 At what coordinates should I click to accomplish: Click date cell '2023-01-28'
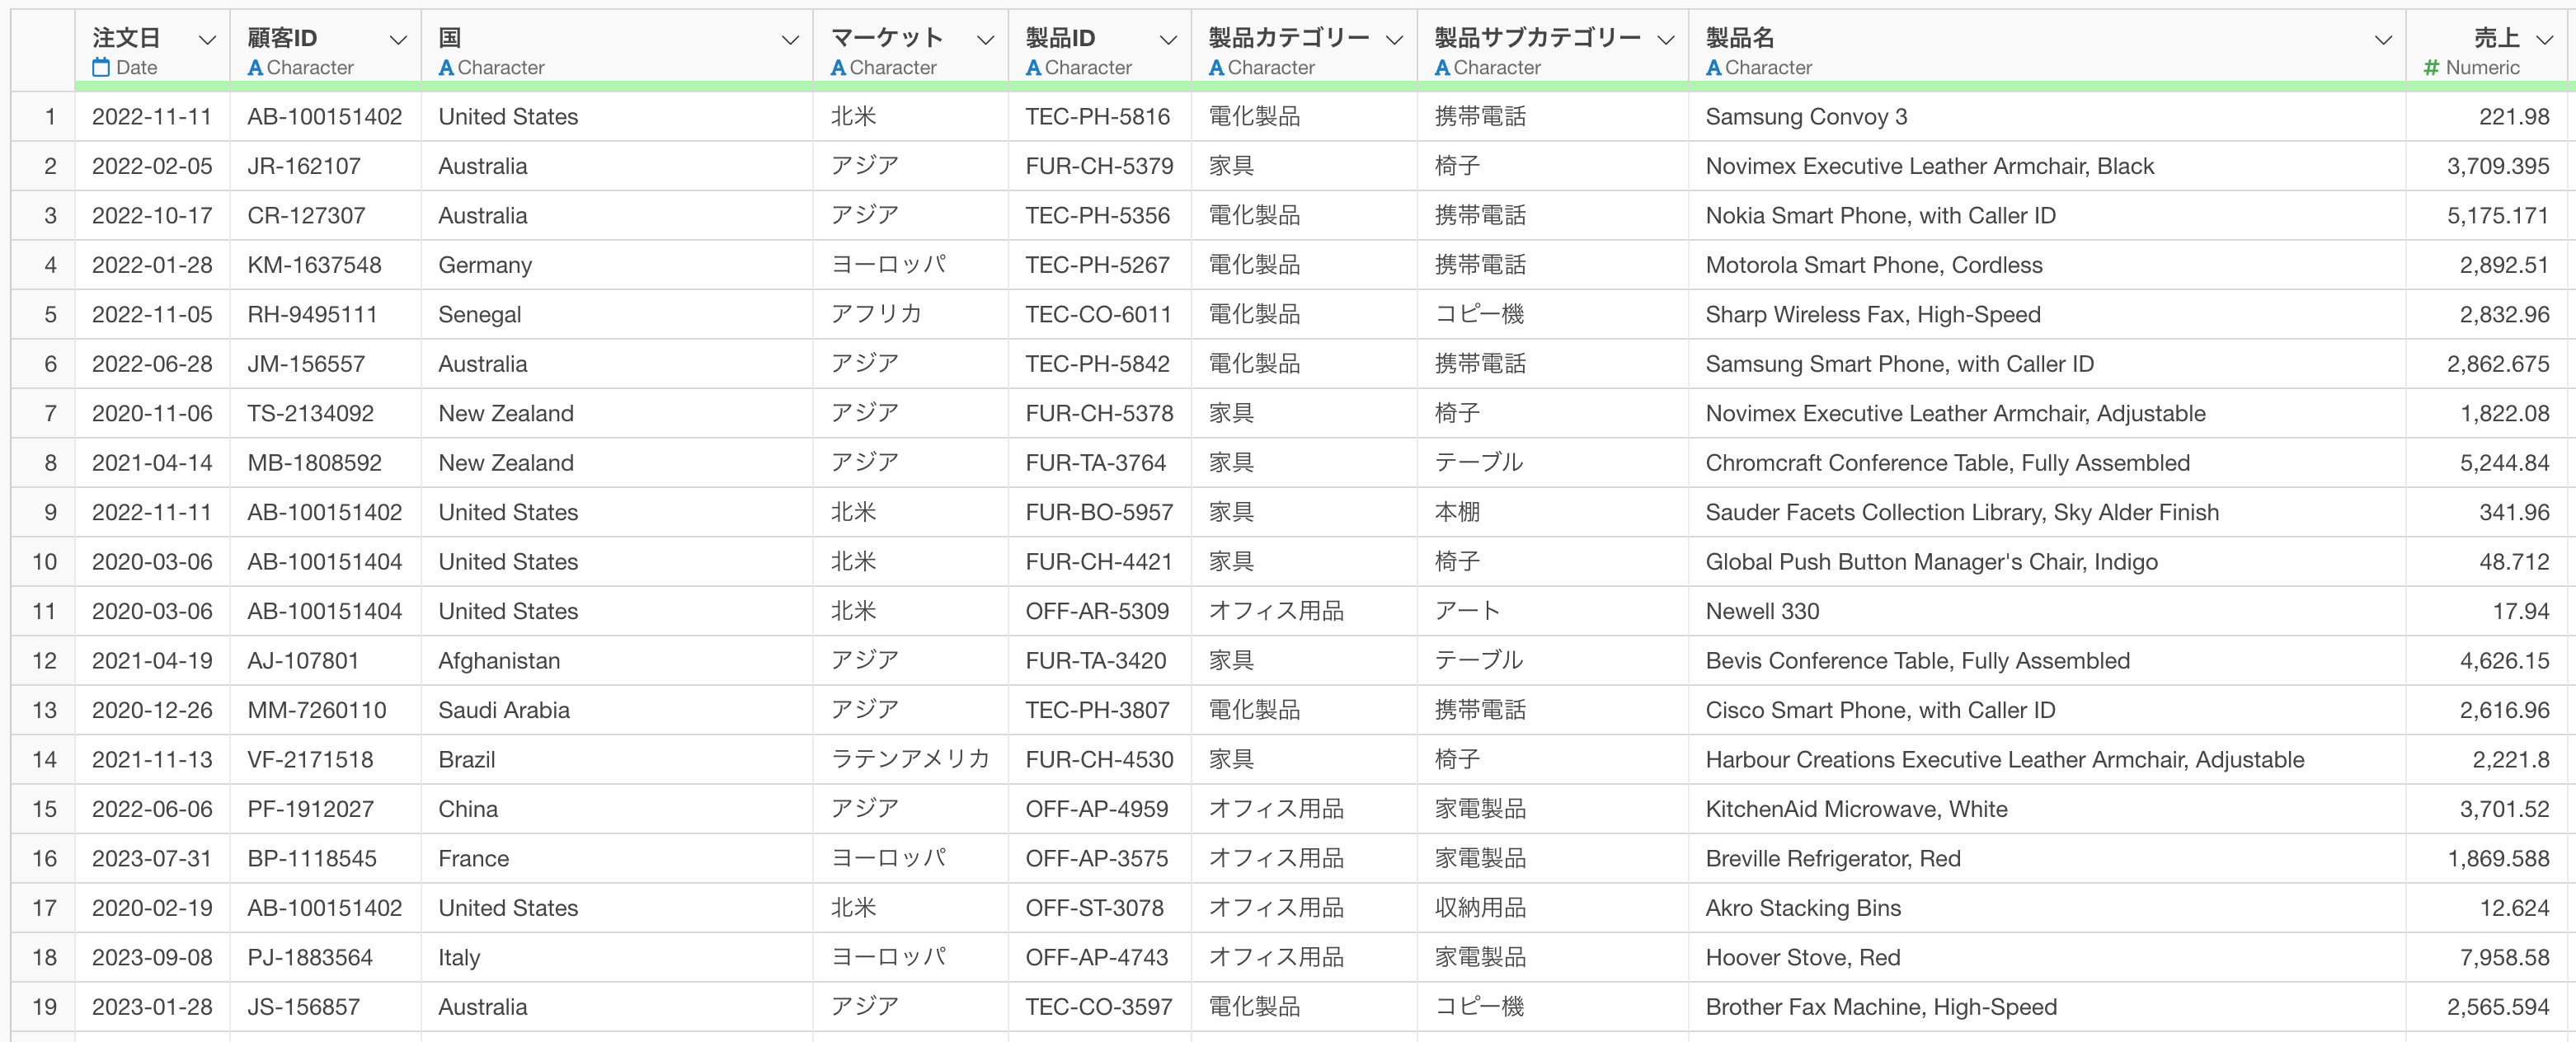pyautogui.click(x=152, y=1007)
